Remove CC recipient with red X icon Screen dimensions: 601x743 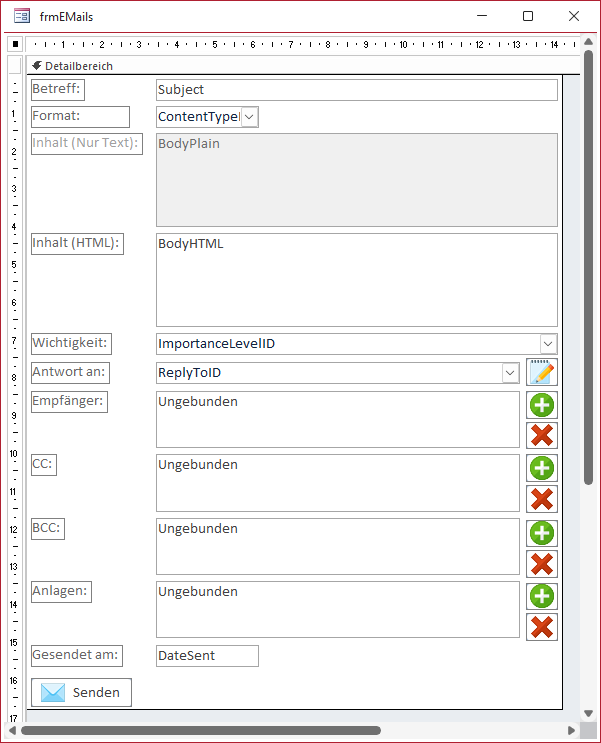[x=542, y=499]
